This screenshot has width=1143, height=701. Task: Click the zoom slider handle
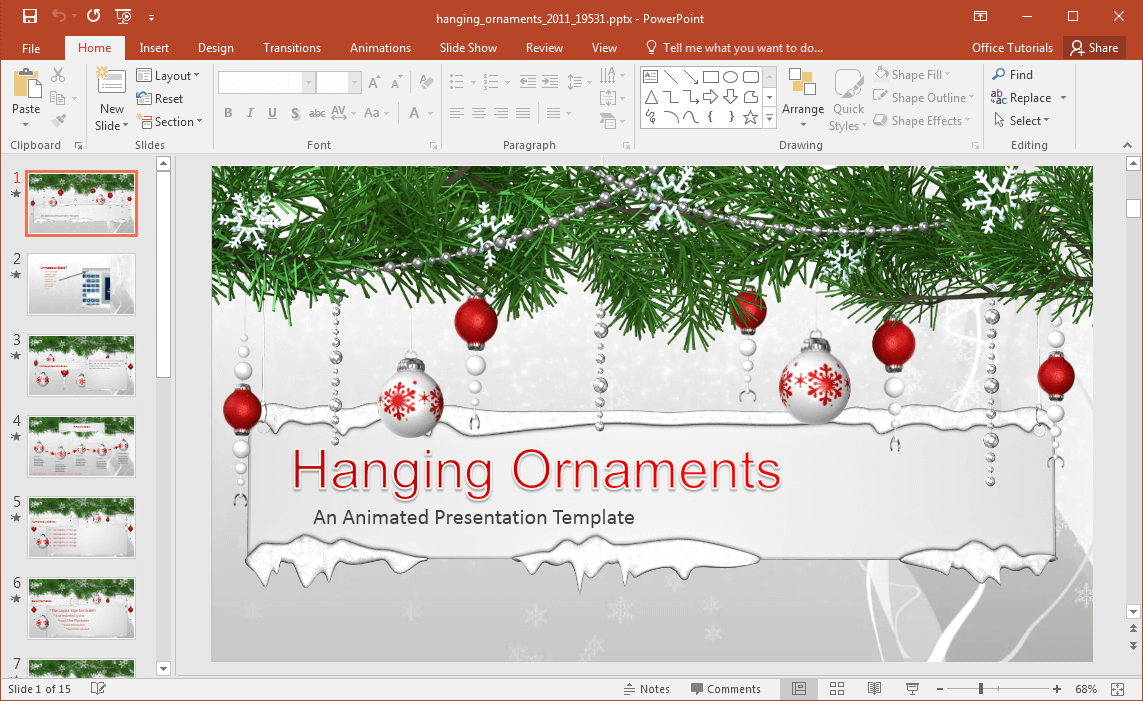981,689
